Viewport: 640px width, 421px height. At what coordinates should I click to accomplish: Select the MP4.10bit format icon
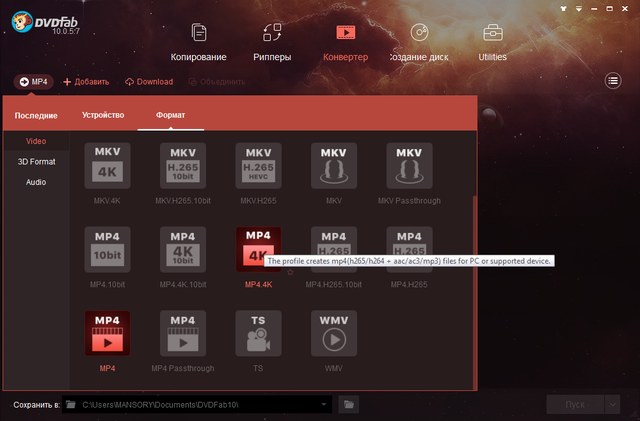point(107,249)
